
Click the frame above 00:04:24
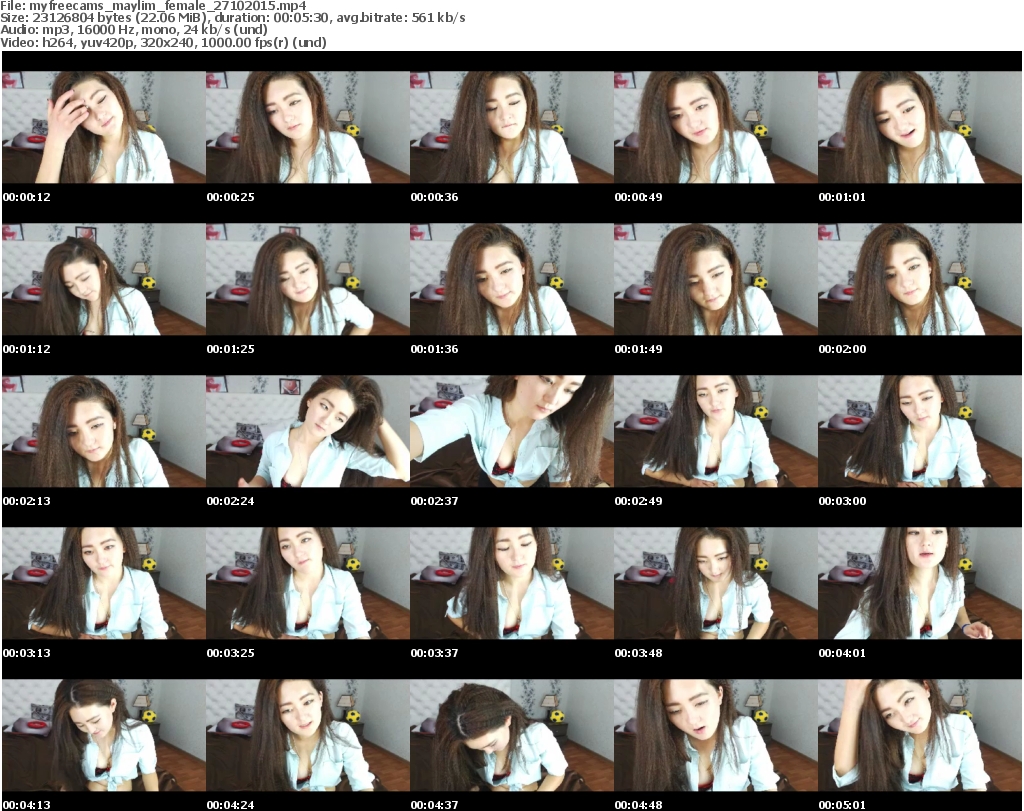coord(308,735)
